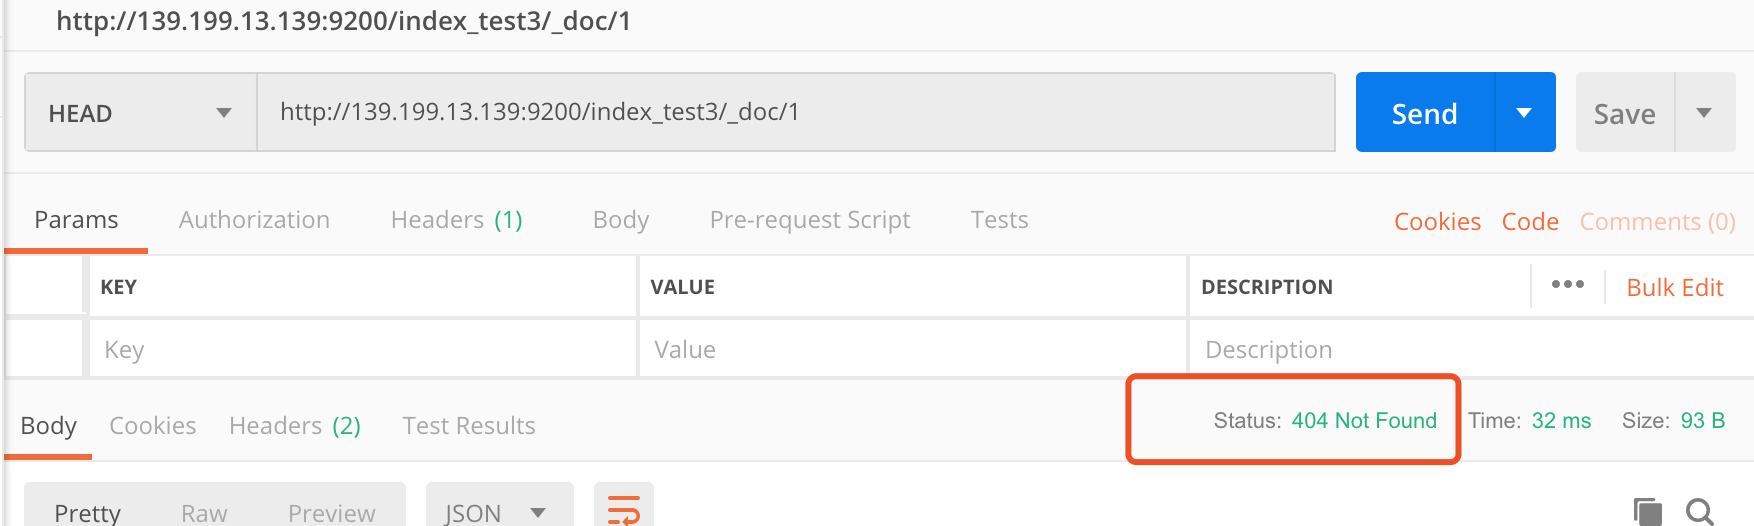1754x526 pixels.
Task: Open the Pre-request Script tab
Action: tap(810, 220)
